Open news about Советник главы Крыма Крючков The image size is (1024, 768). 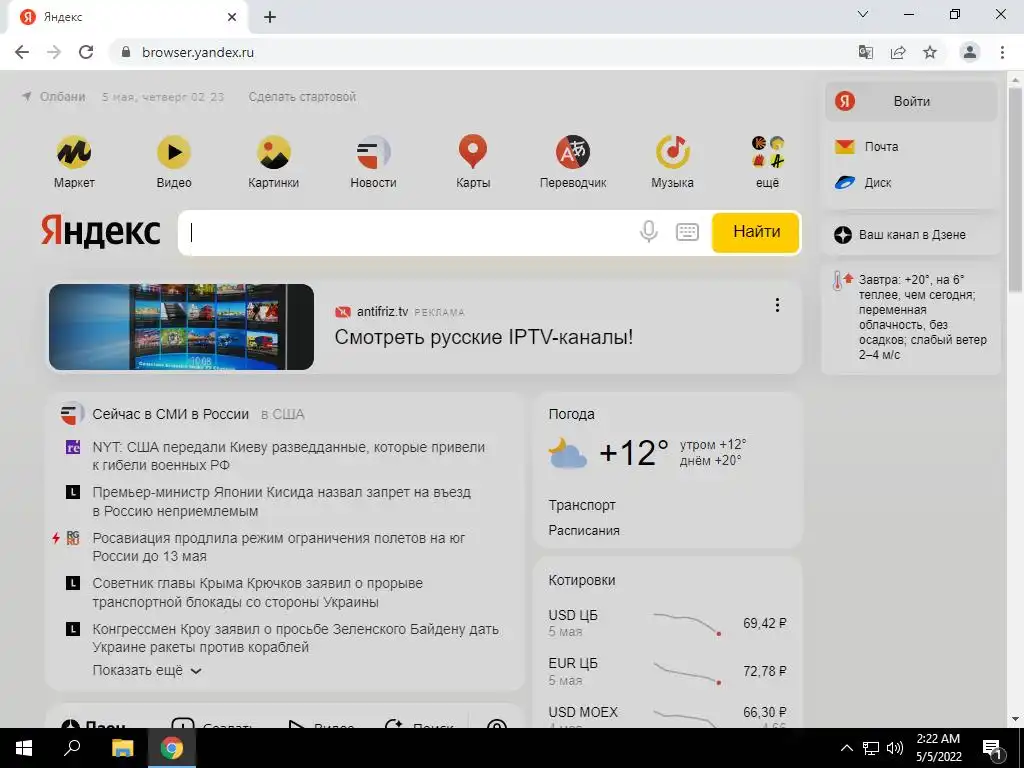[x=257, y=592]
